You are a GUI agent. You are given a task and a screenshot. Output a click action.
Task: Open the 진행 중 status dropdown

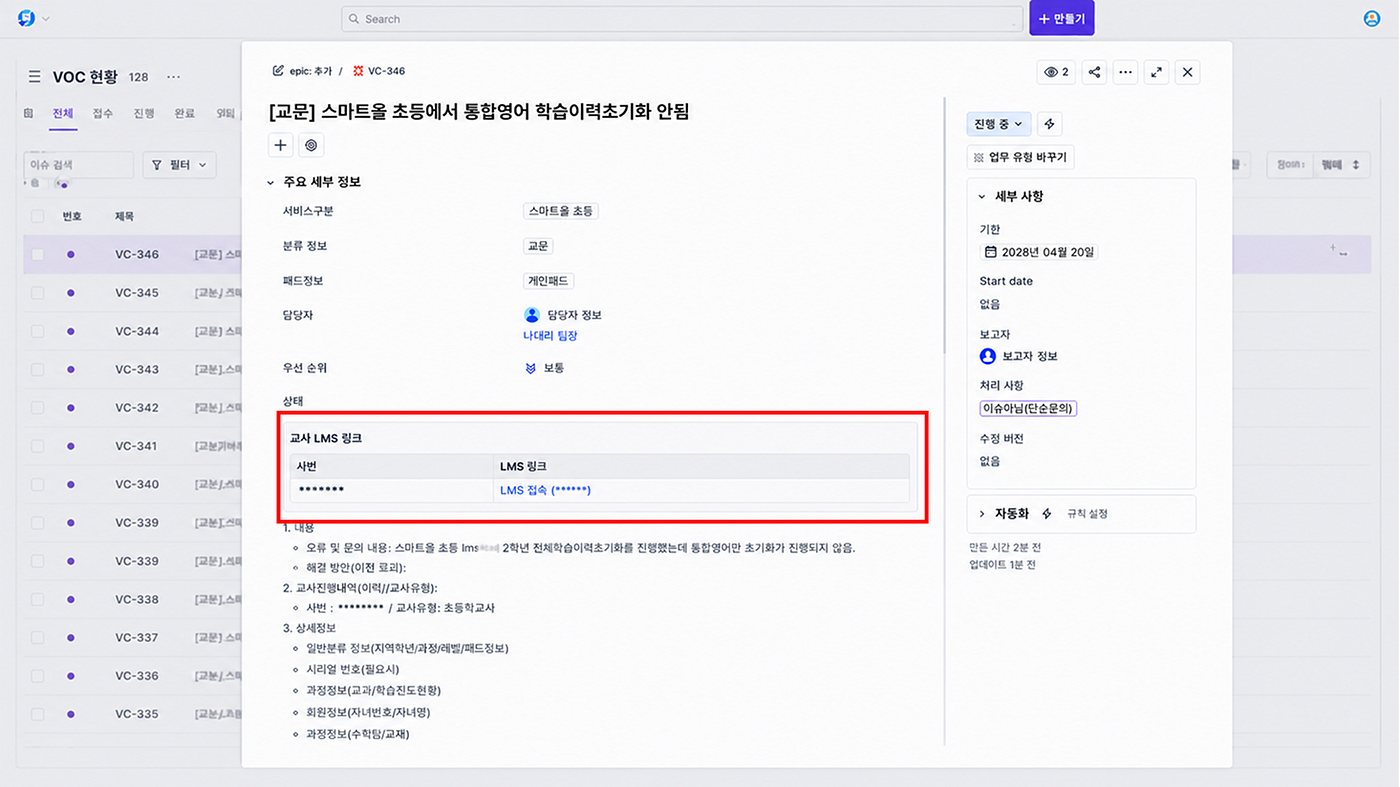coord(999,124)
